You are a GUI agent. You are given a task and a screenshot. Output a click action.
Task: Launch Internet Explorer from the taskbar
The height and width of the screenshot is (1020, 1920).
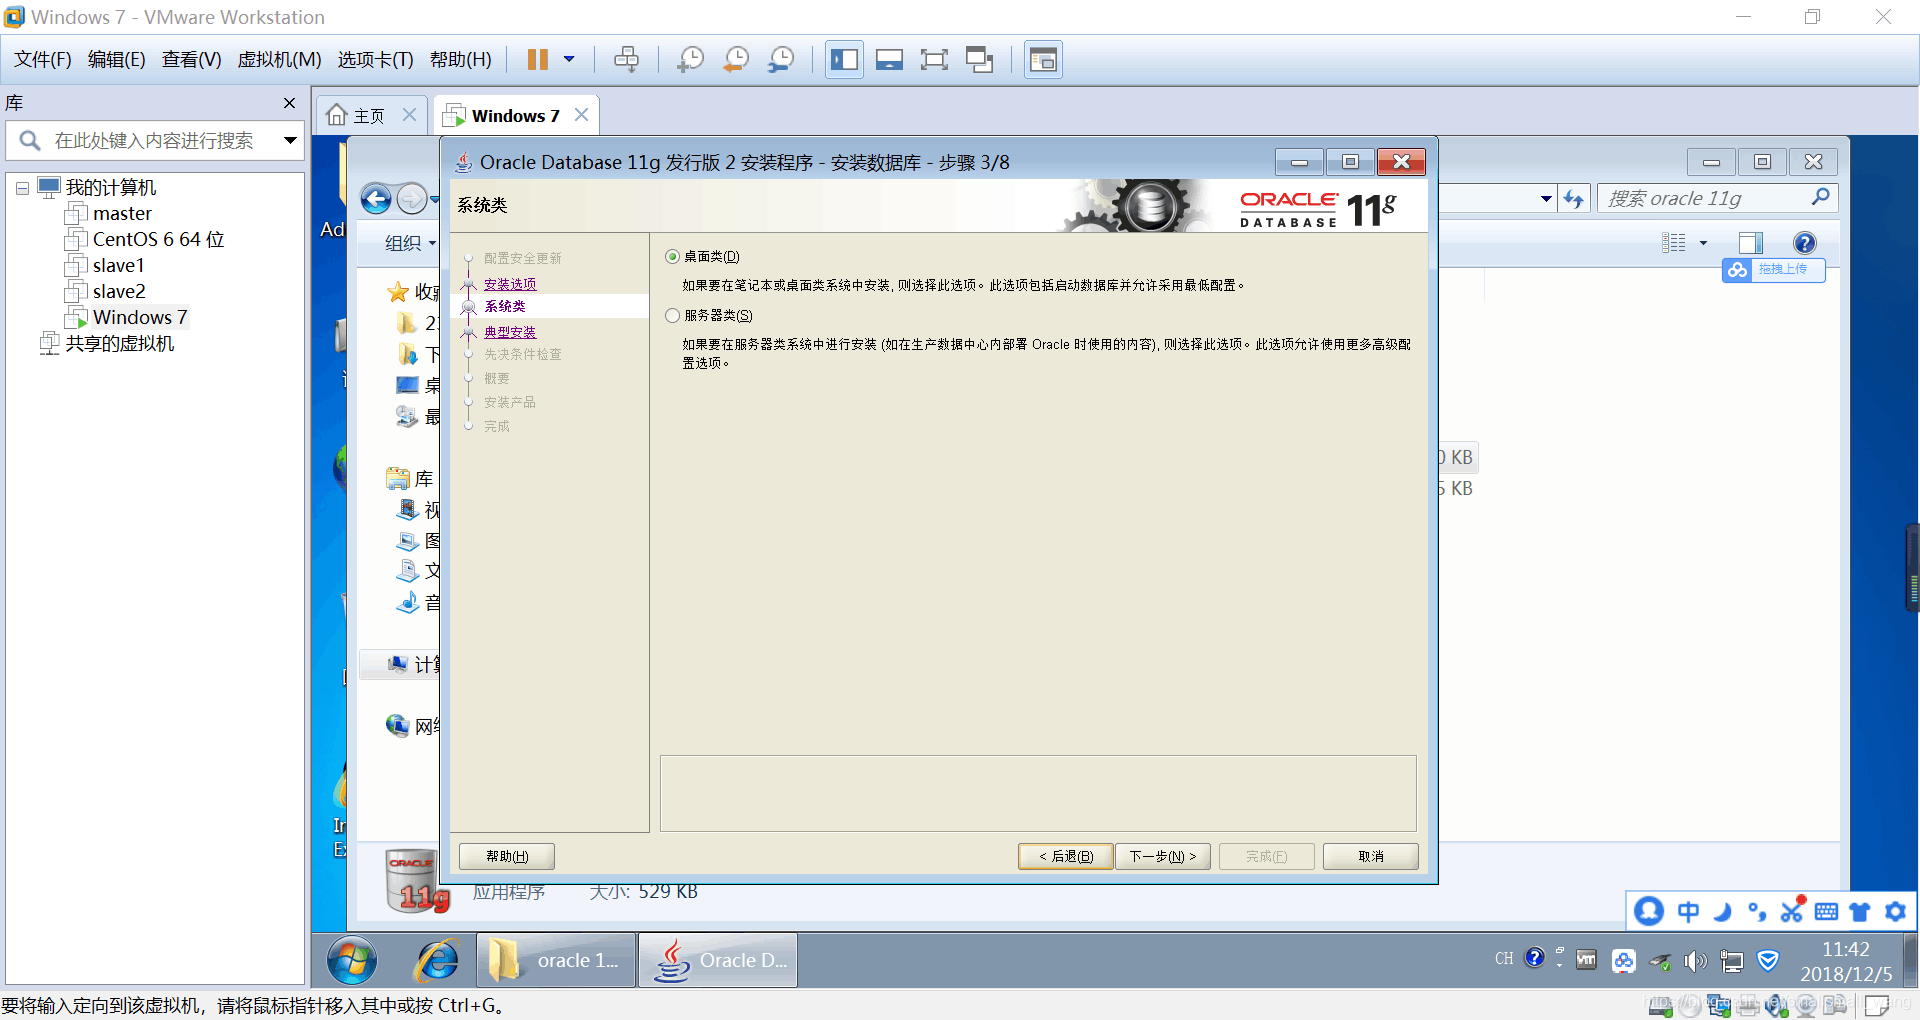[x=438, y=961]
